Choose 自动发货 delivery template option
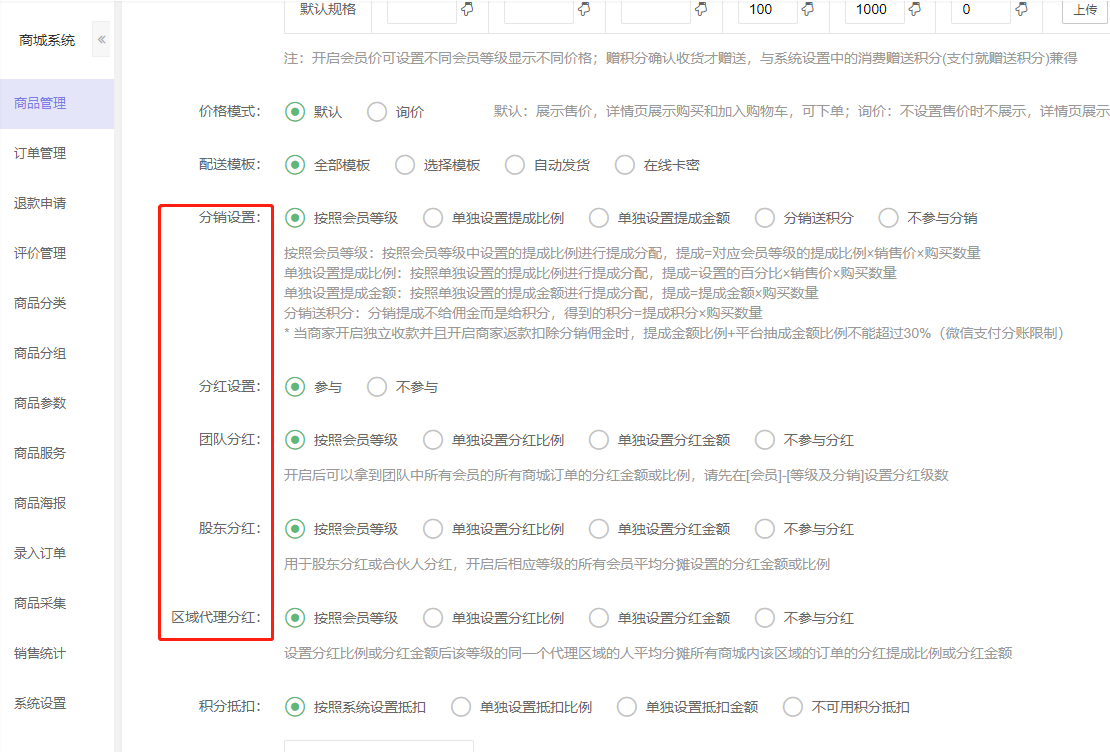 click(515, 165)
